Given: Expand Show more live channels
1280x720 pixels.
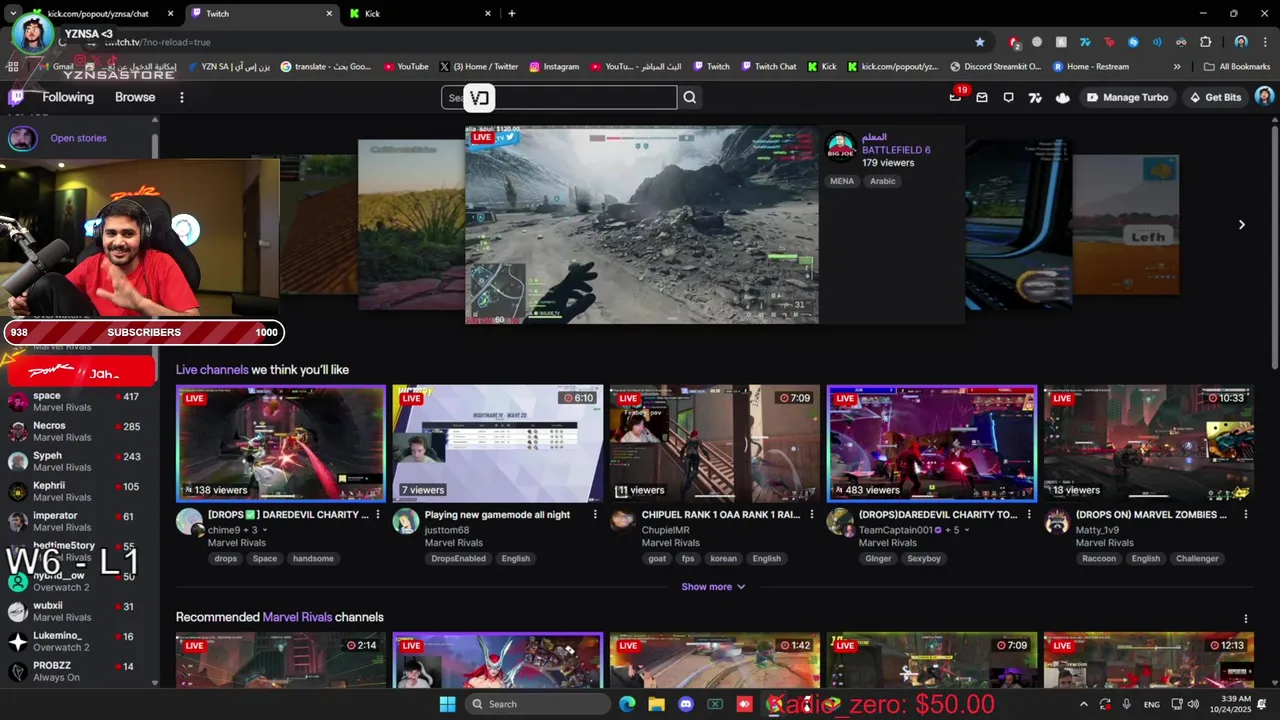Looking at the screenshot, I should point(713,587).
